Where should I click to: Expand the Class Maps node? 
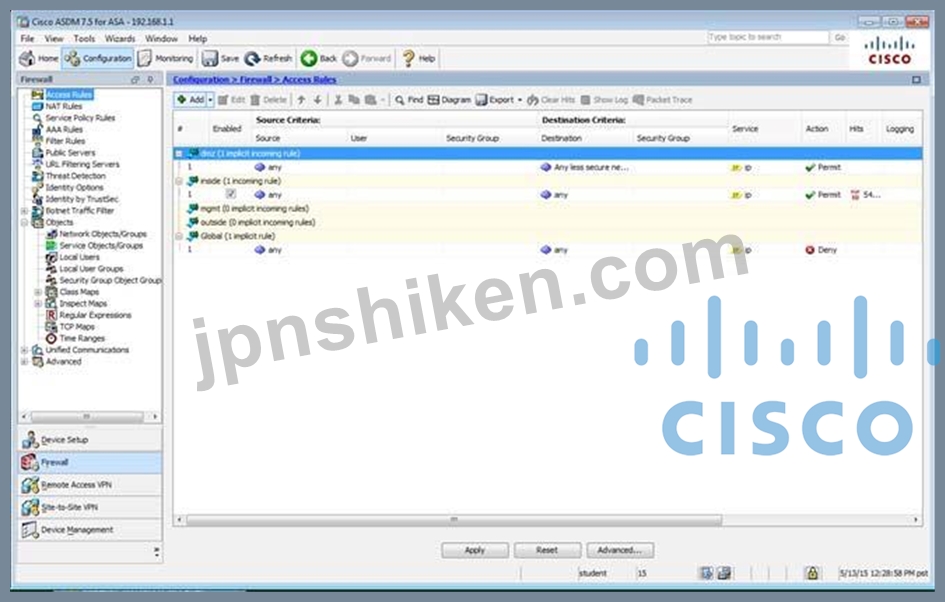coord(38,292)
